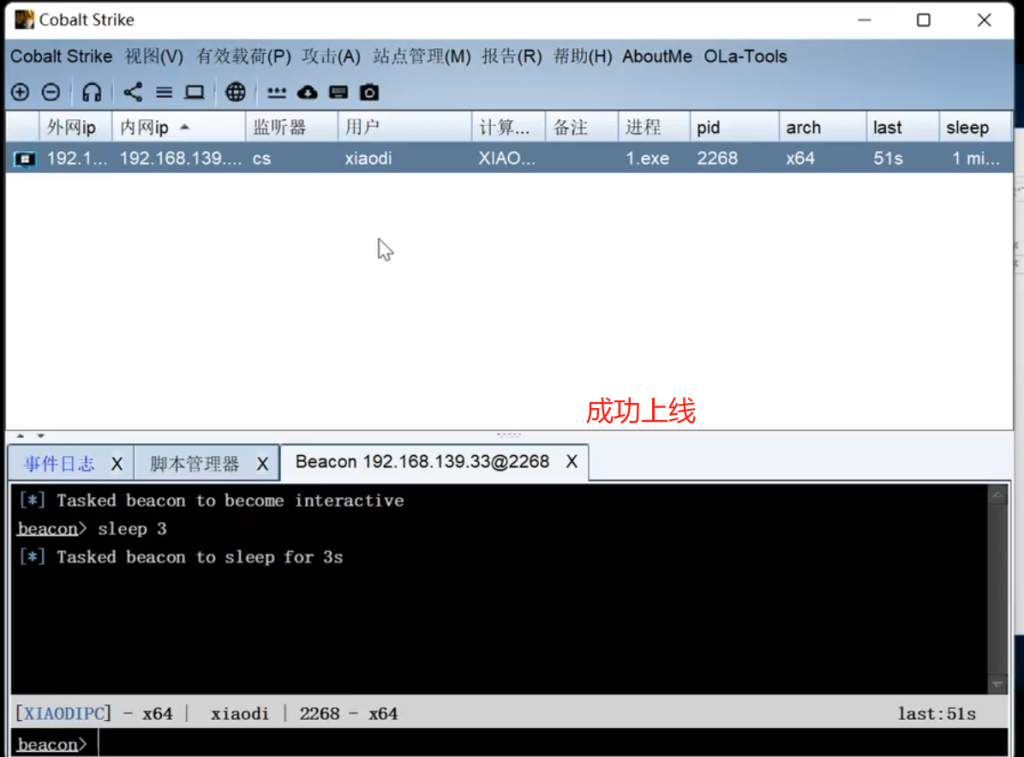This screenshot has height=757, width=1024.
Task: Select the Beacon 192.168.139.33@2268 tab
Action: tap(422, 462)
